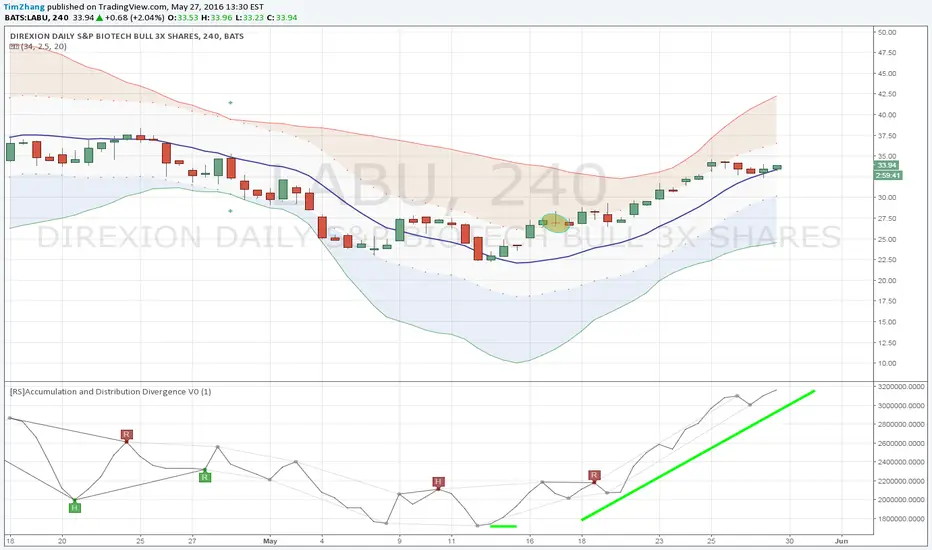932x550 pixels.
Task: Click the 30.00 price axis label
Action: (x=886, y=197)
